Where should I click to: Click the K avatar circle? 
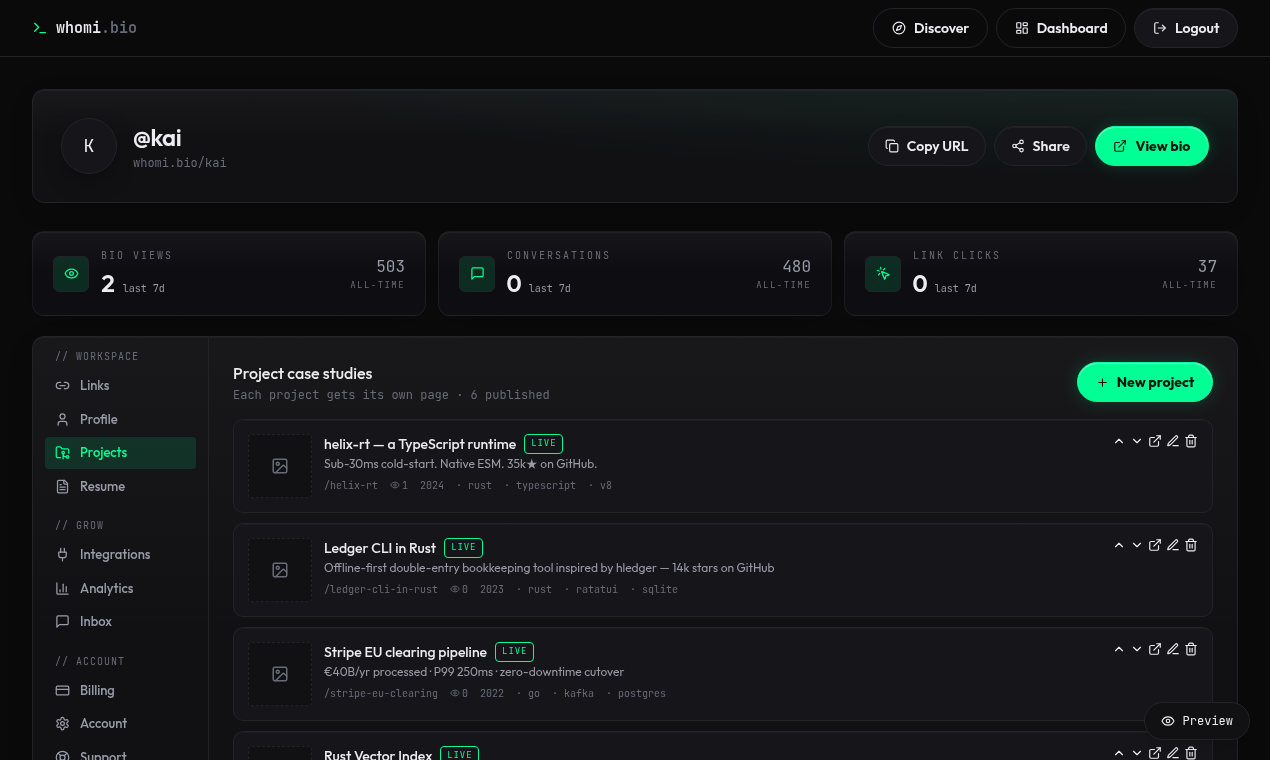89,146
